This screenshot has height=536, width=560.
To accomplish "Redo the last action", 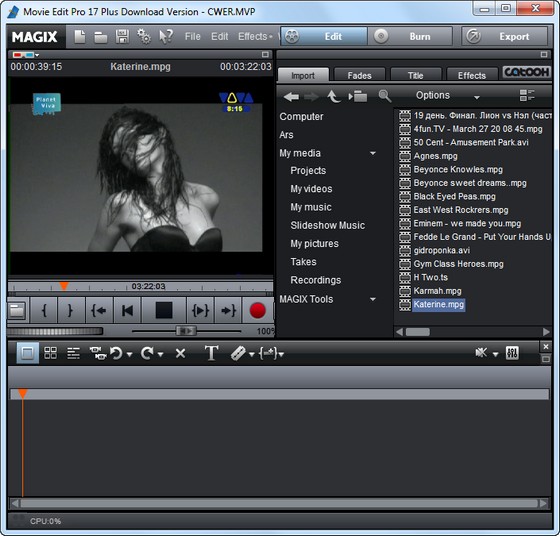I will tap(147, 353).
